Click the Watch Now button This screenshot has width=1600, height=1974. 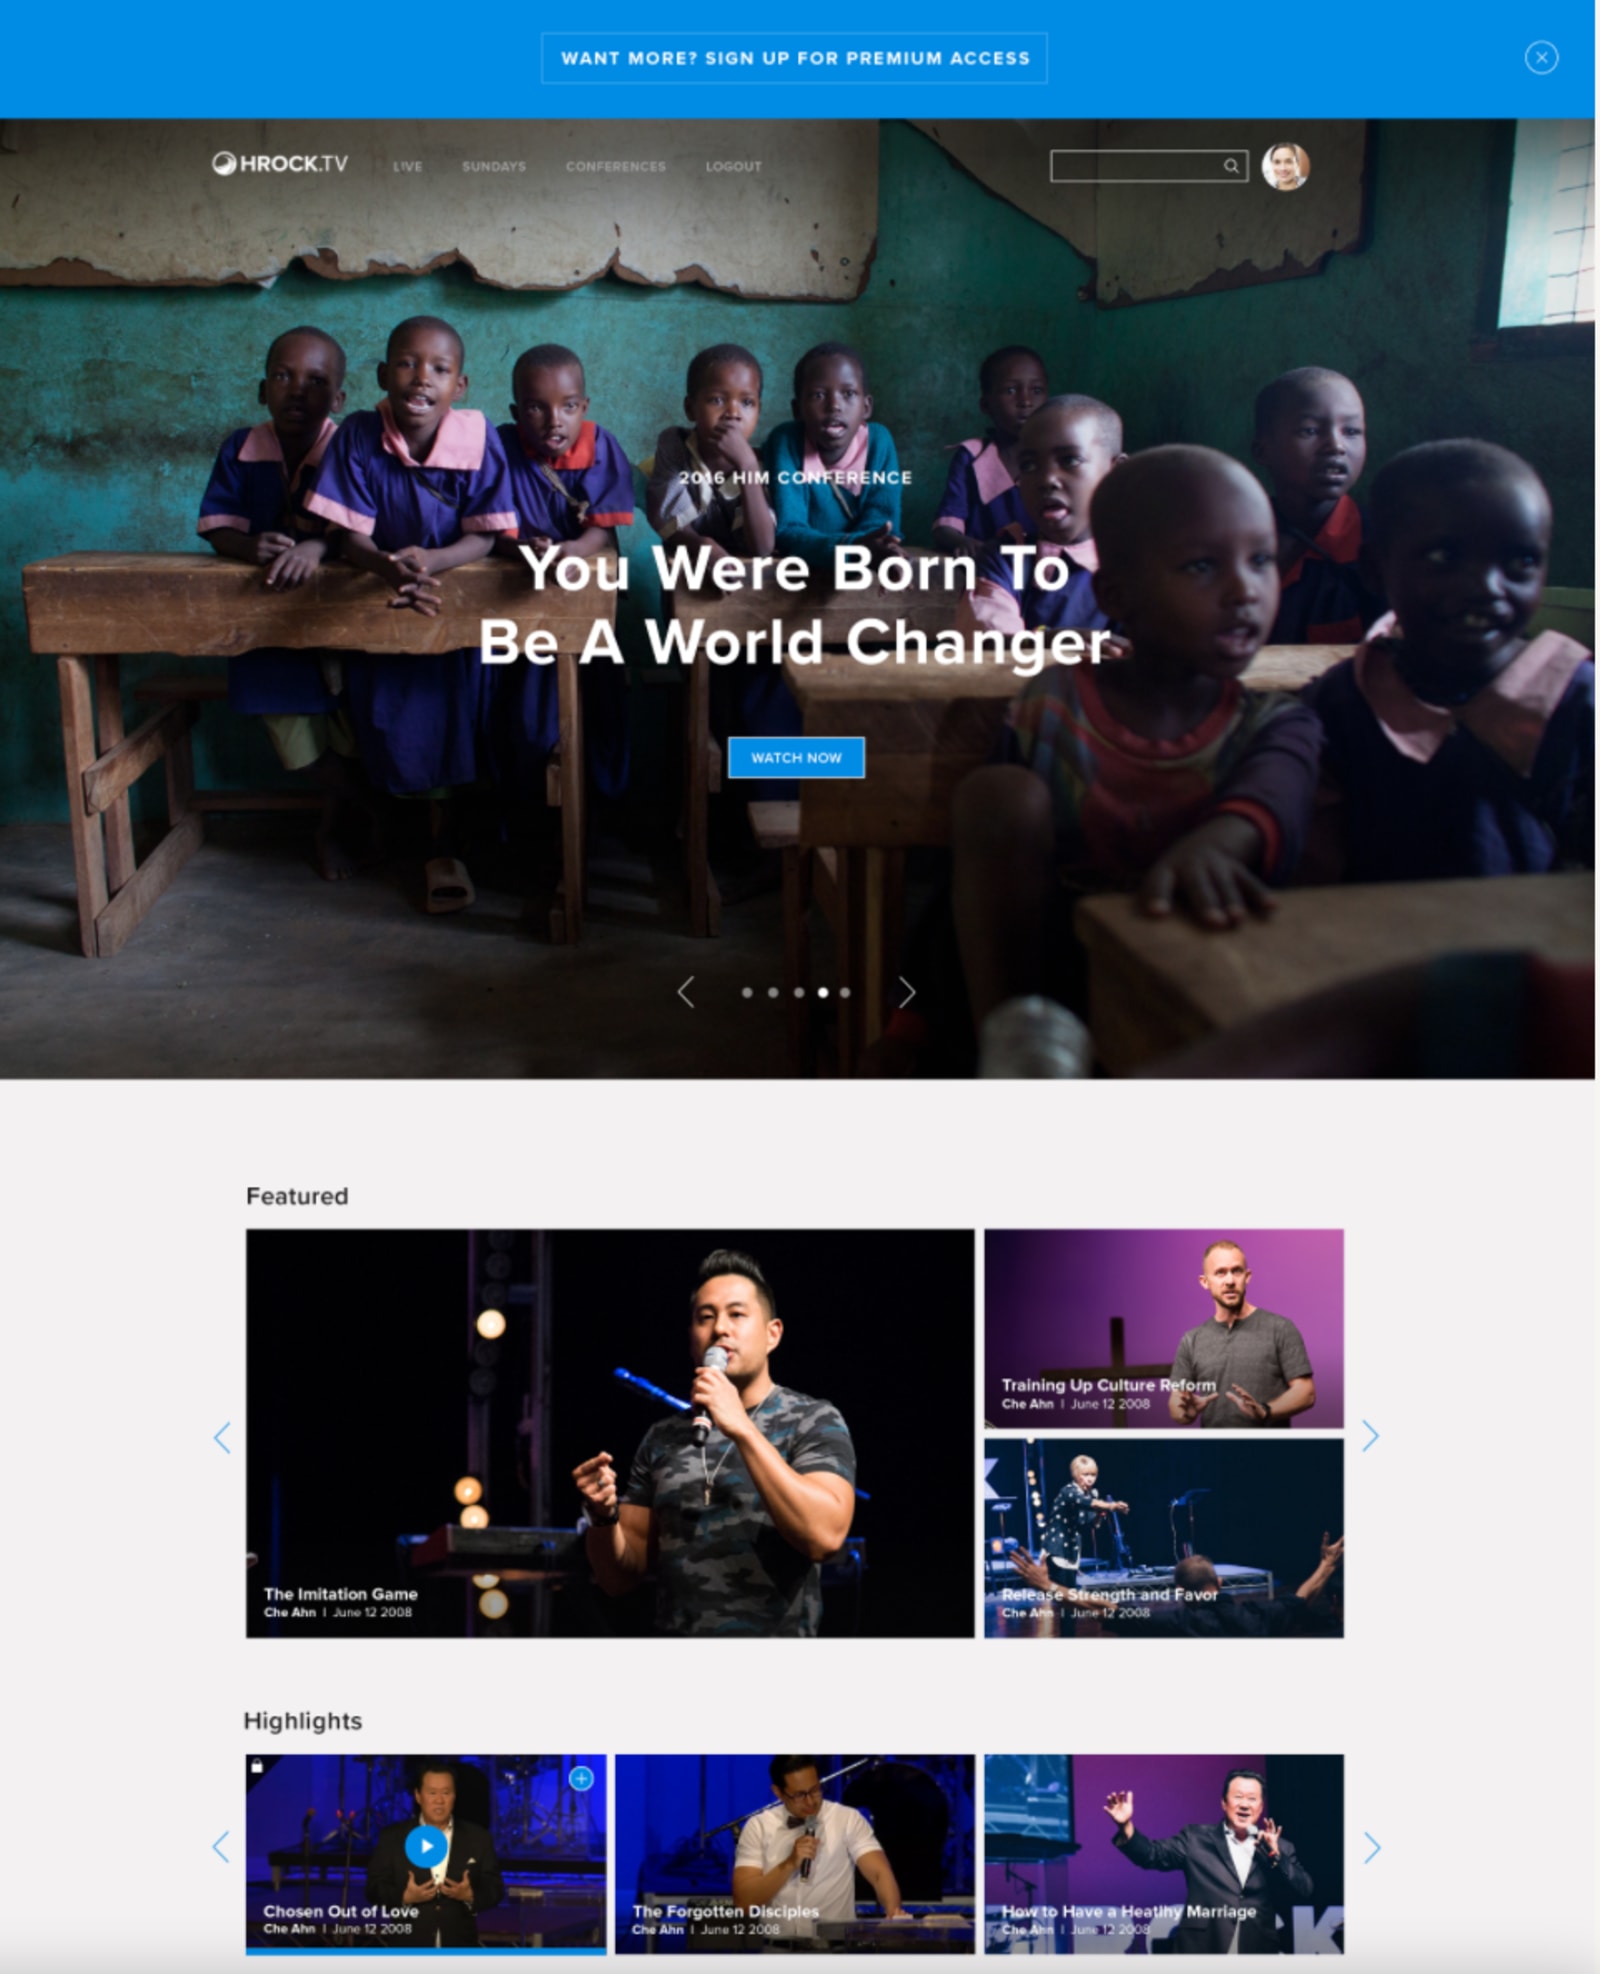[x=796, y=757]
